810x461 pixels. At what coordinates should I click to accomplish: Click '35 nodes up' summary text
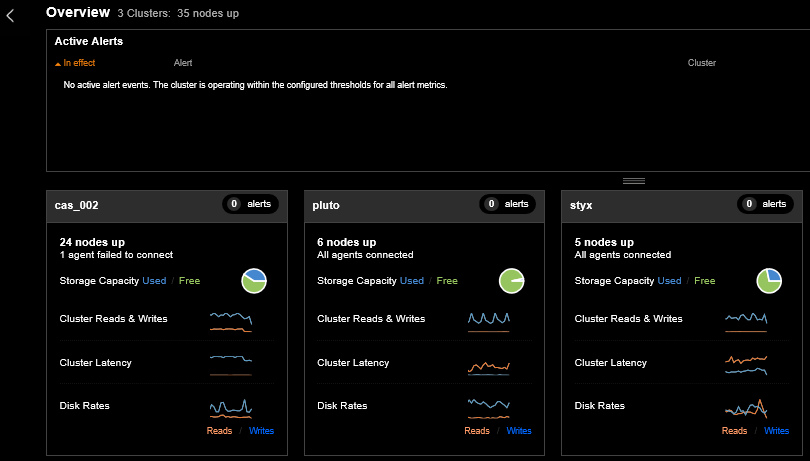tap(208, 13)
